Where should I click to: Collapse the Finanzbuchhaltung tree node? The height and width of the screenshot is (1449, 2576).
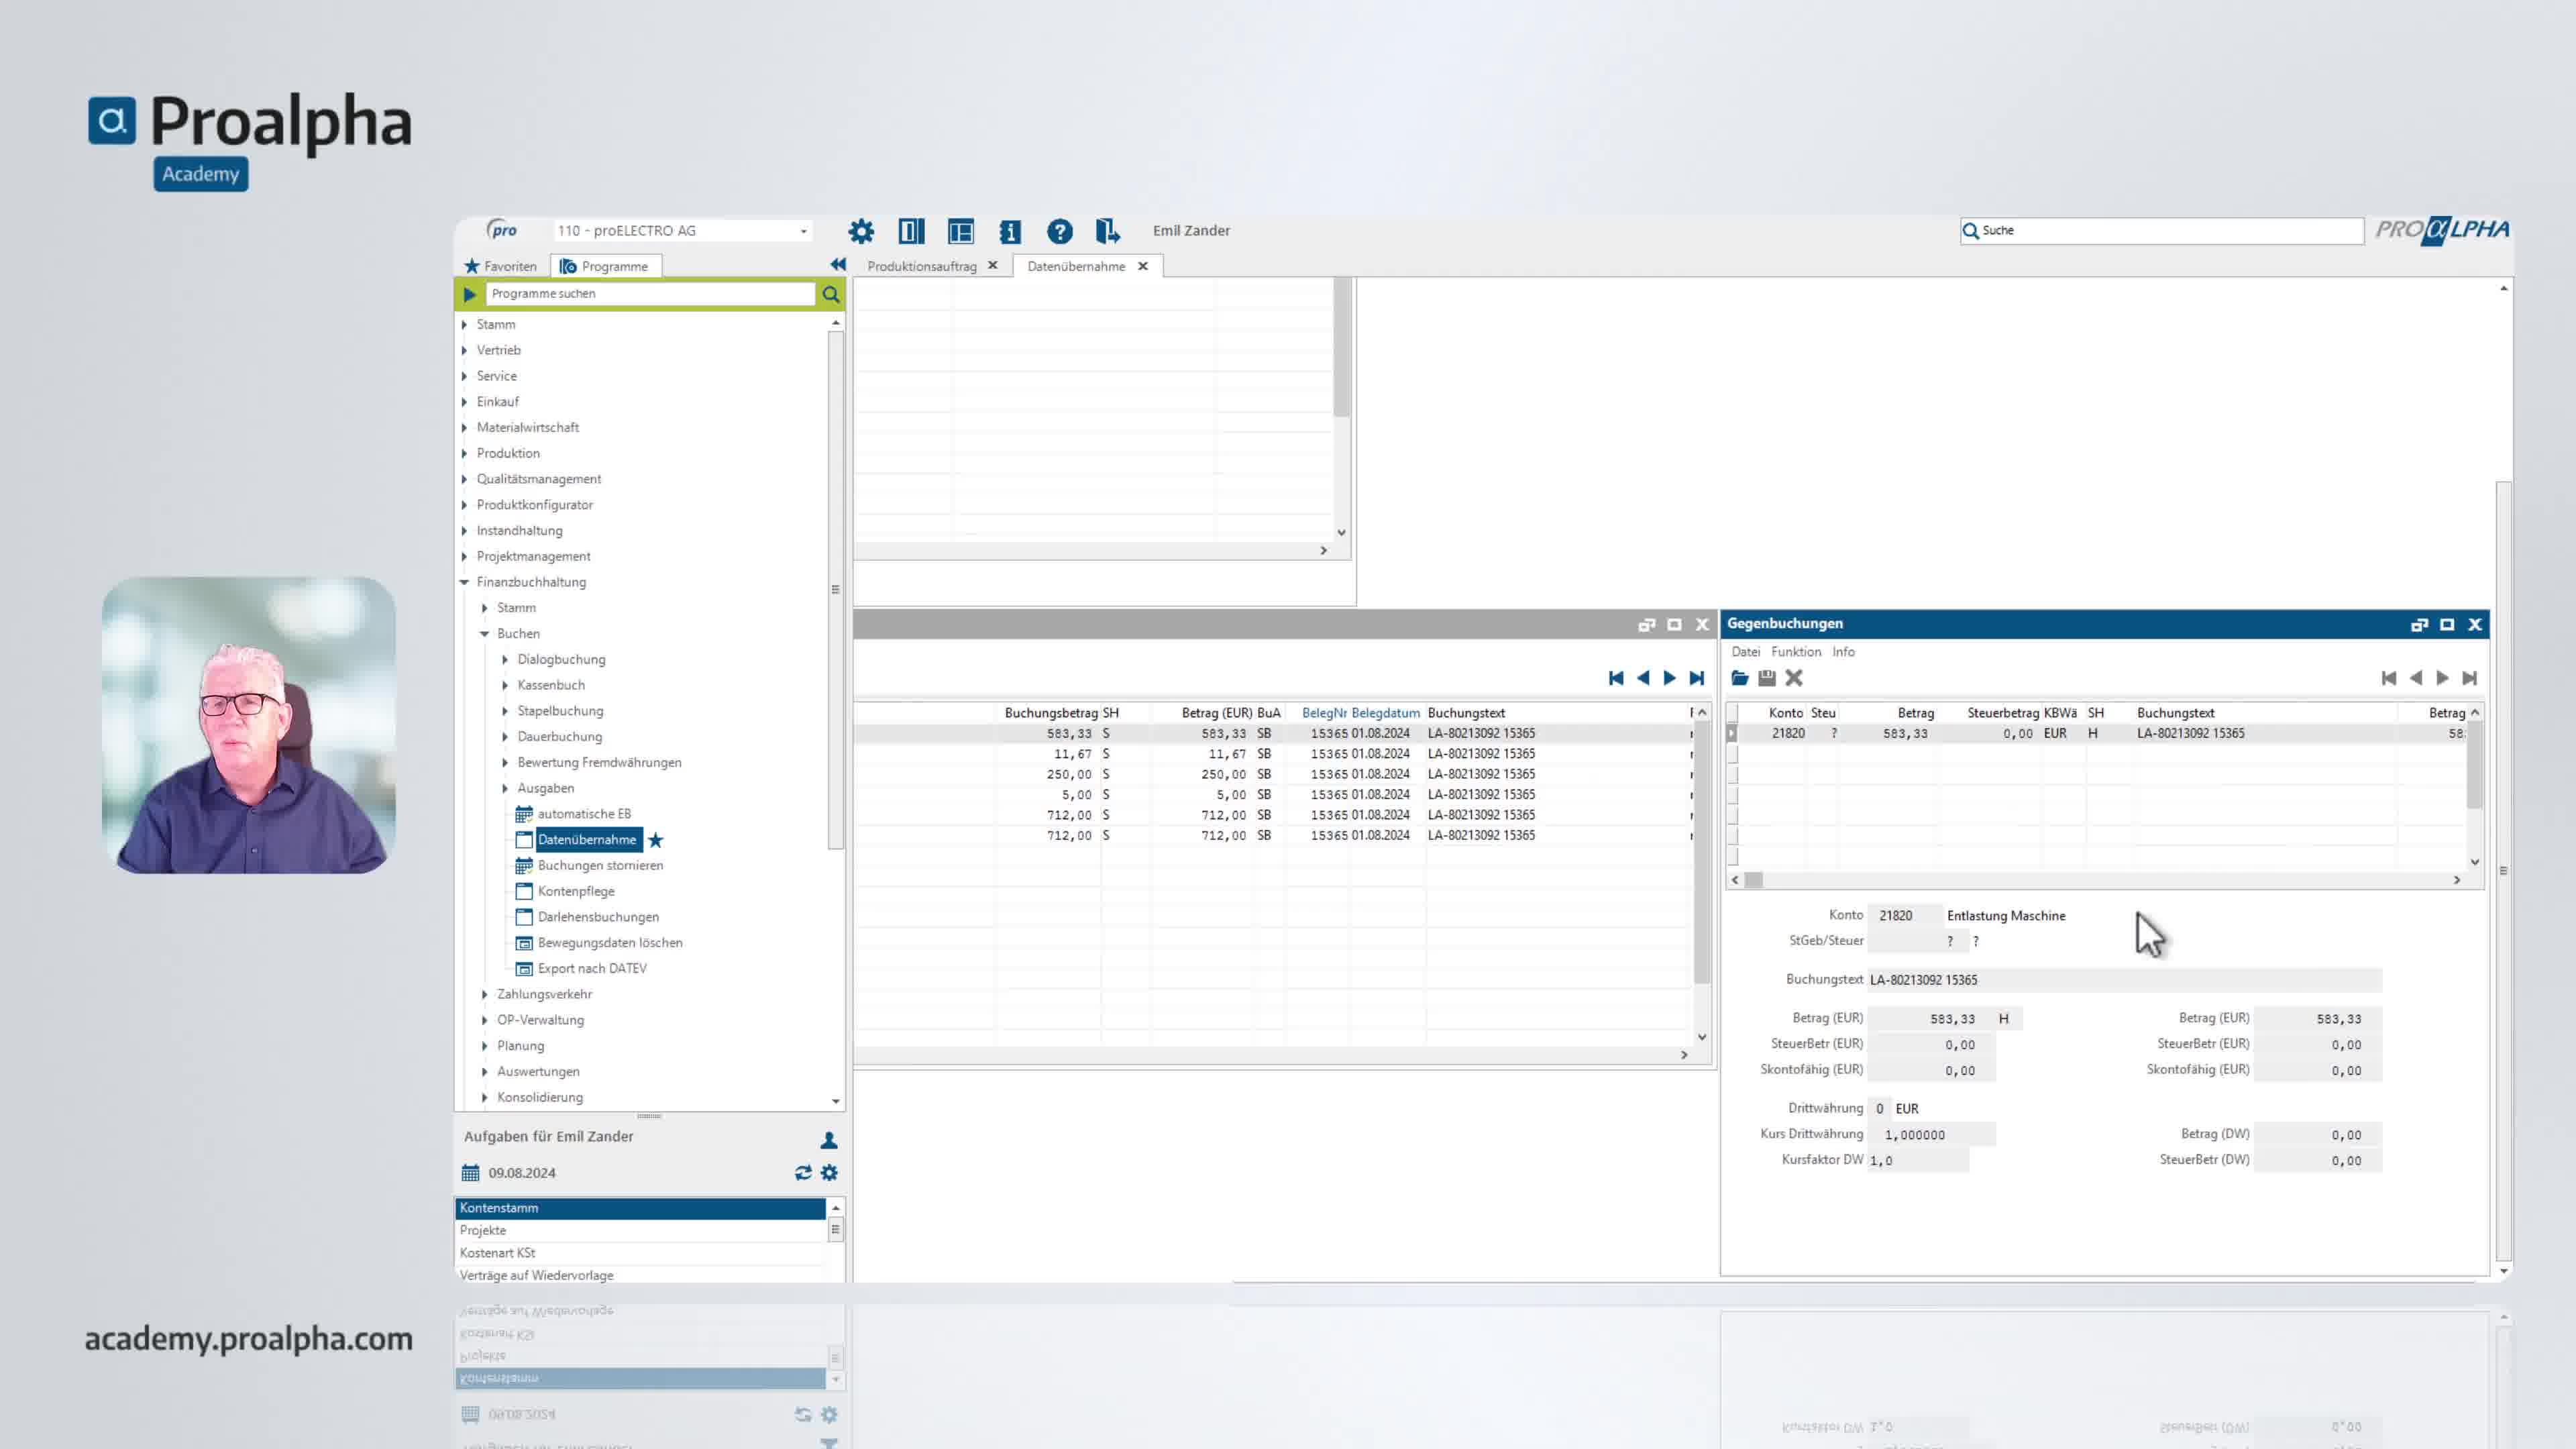[x=464, y=582]
